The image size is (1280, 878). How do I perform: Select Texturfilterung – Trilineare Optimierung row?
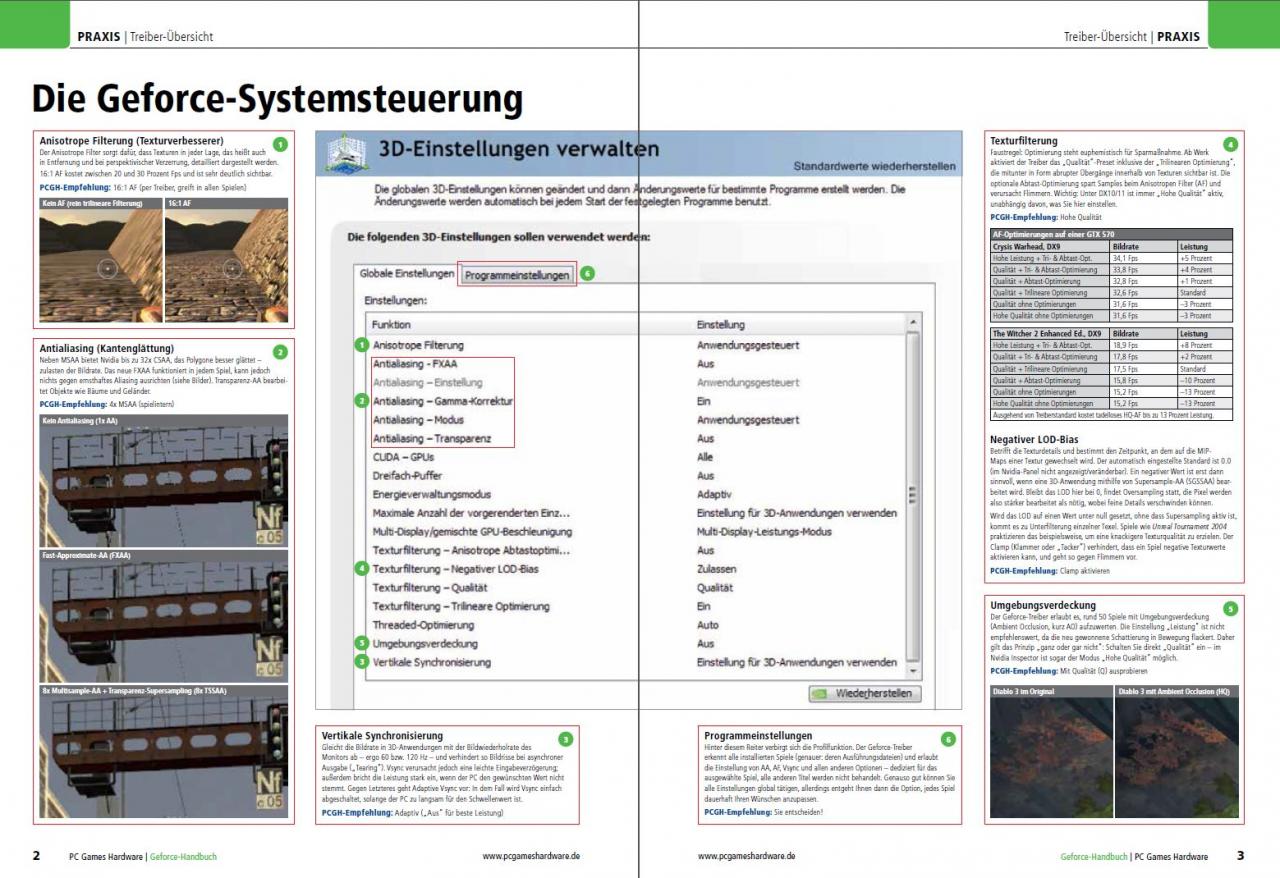click(x=634, y=607)
